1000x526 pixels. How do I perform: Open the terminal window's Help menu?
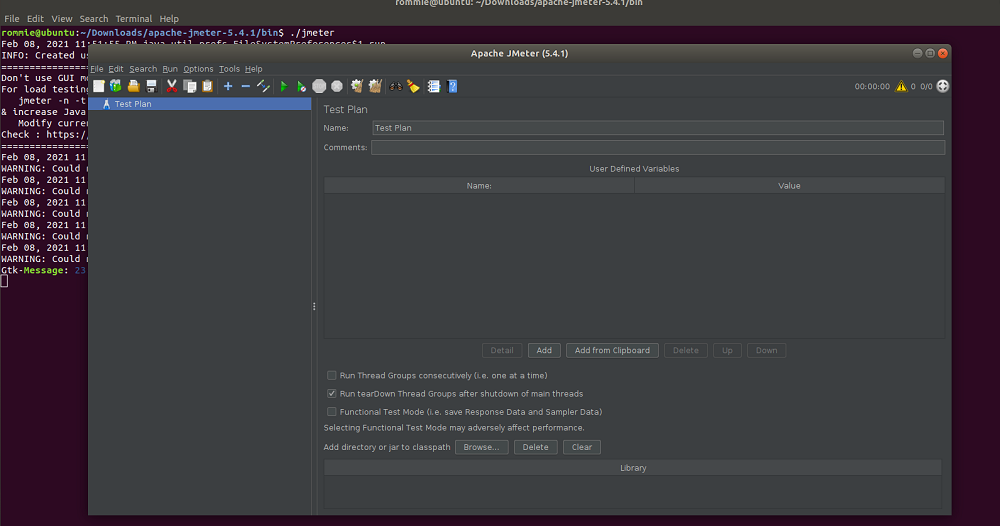(x=169, y=19)
